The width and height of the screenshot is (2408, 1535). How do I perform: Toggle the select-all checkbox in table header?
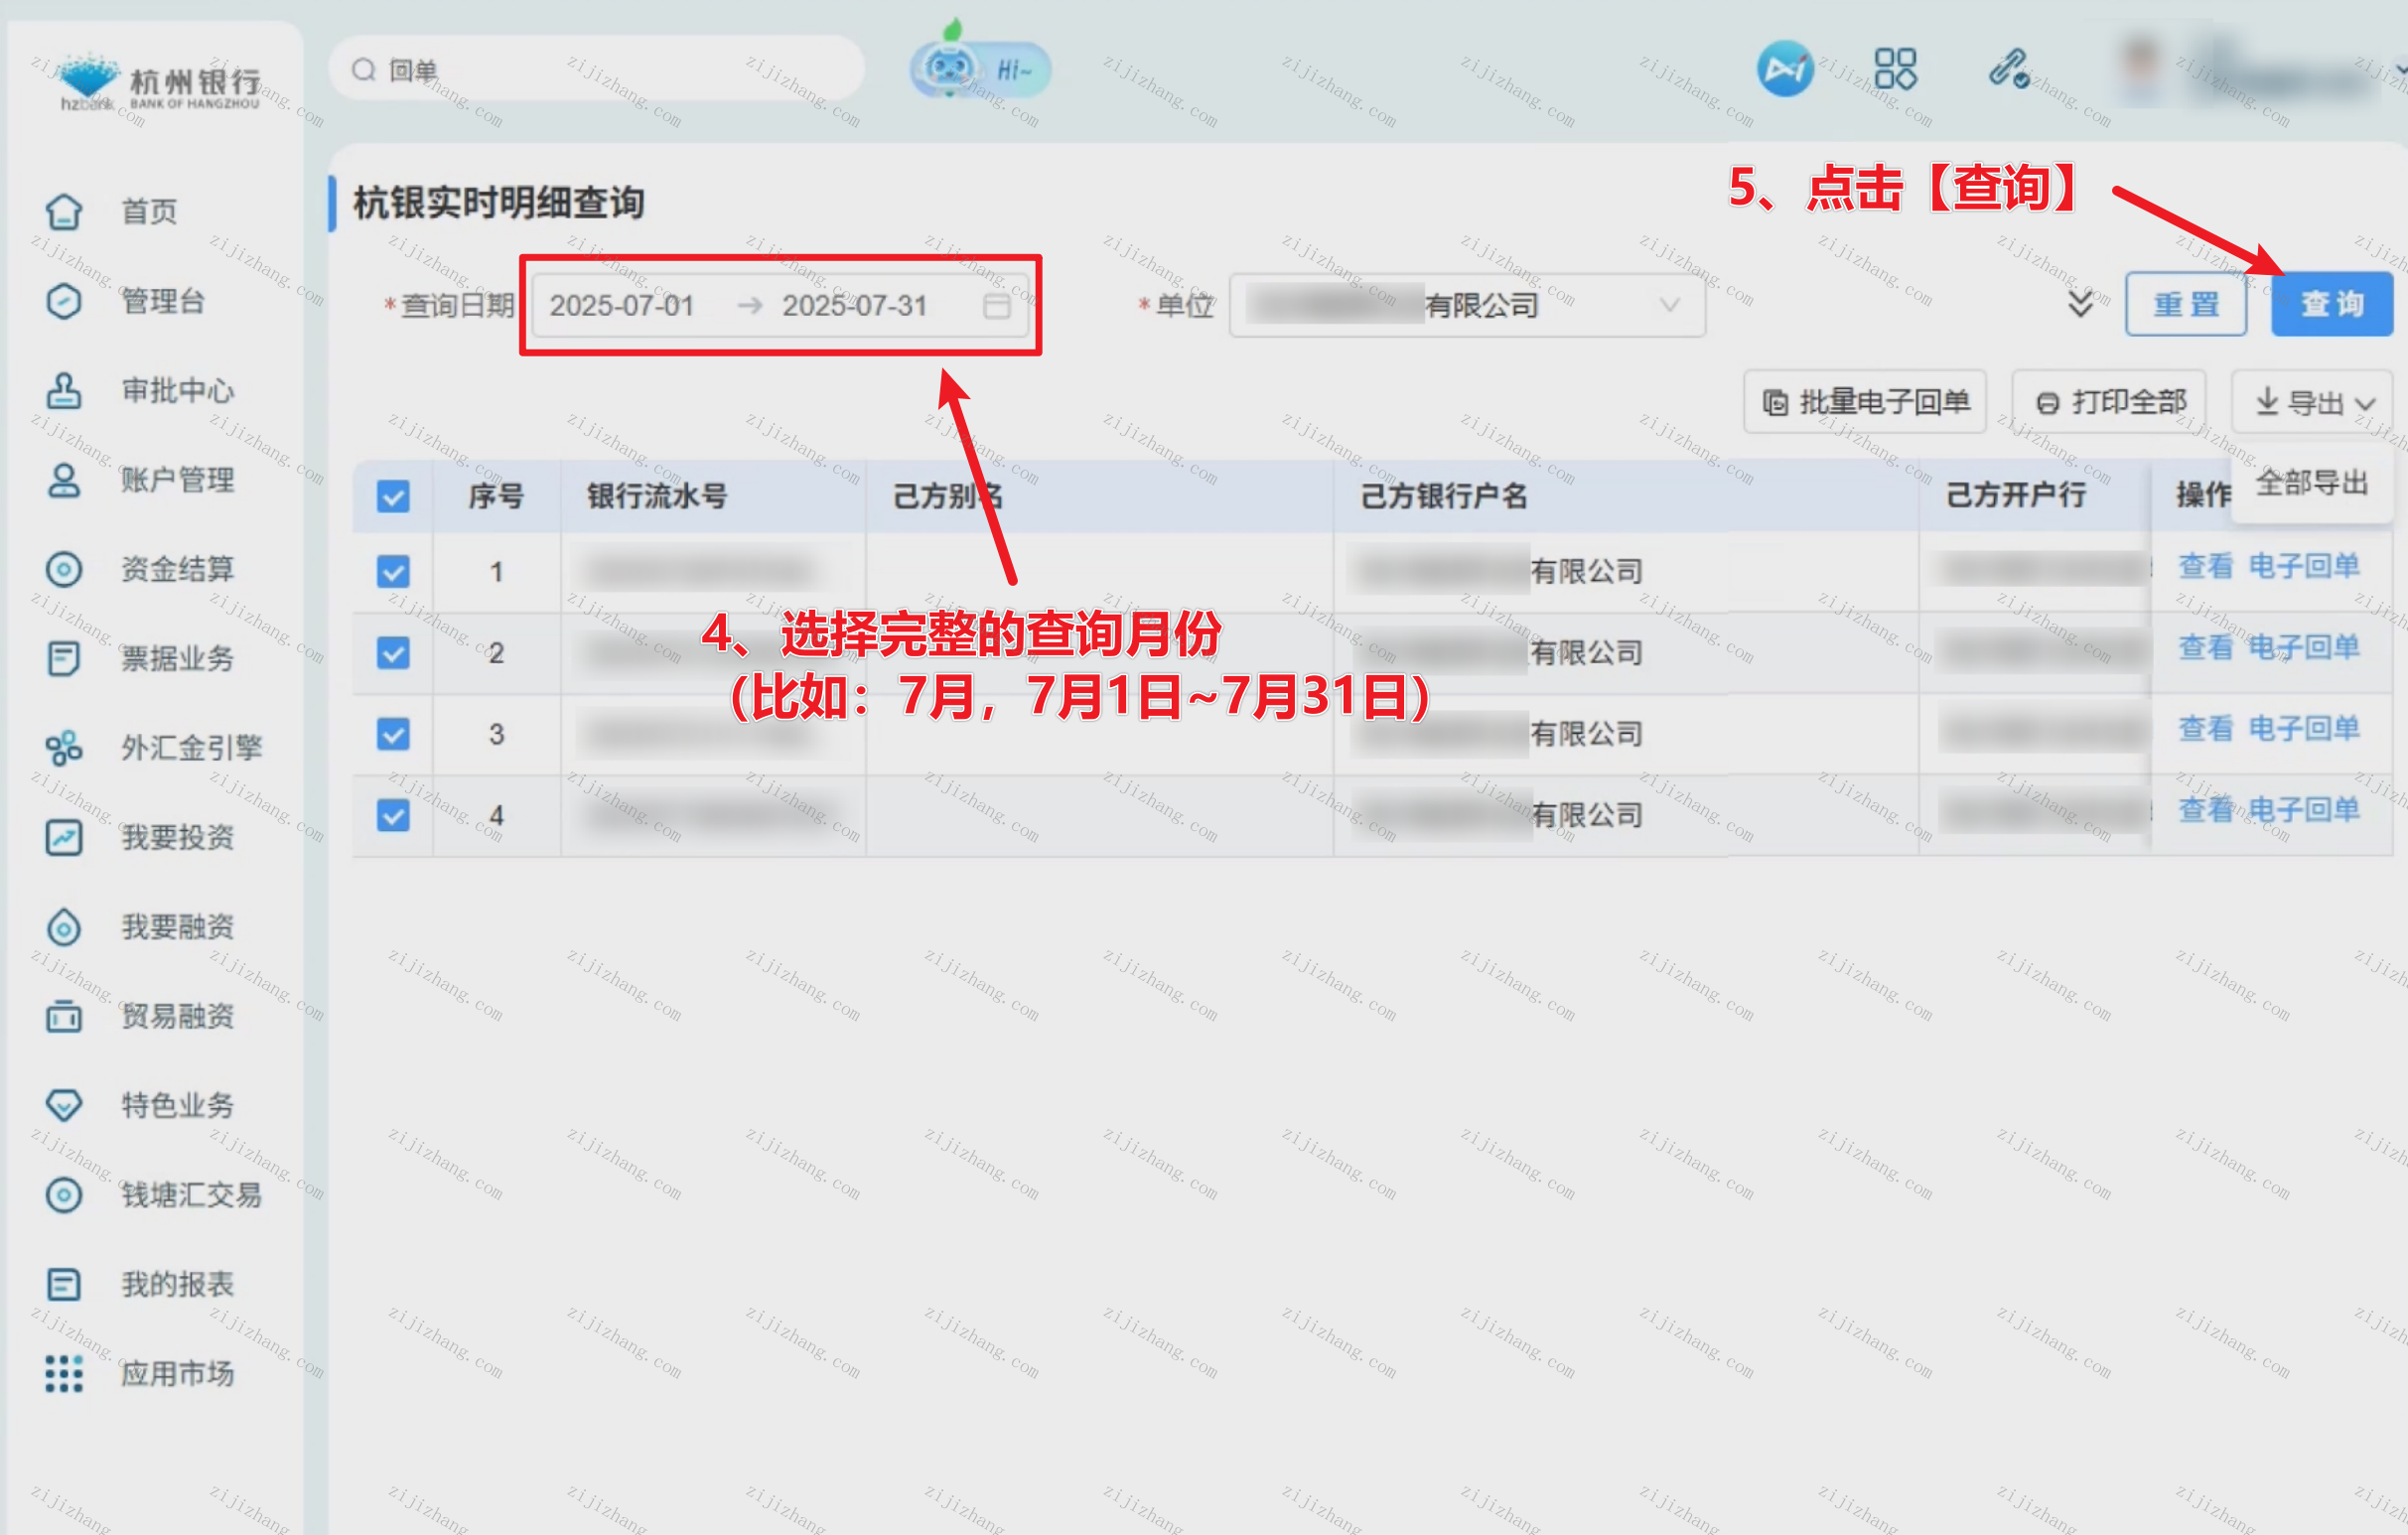[x=393, y=496]
